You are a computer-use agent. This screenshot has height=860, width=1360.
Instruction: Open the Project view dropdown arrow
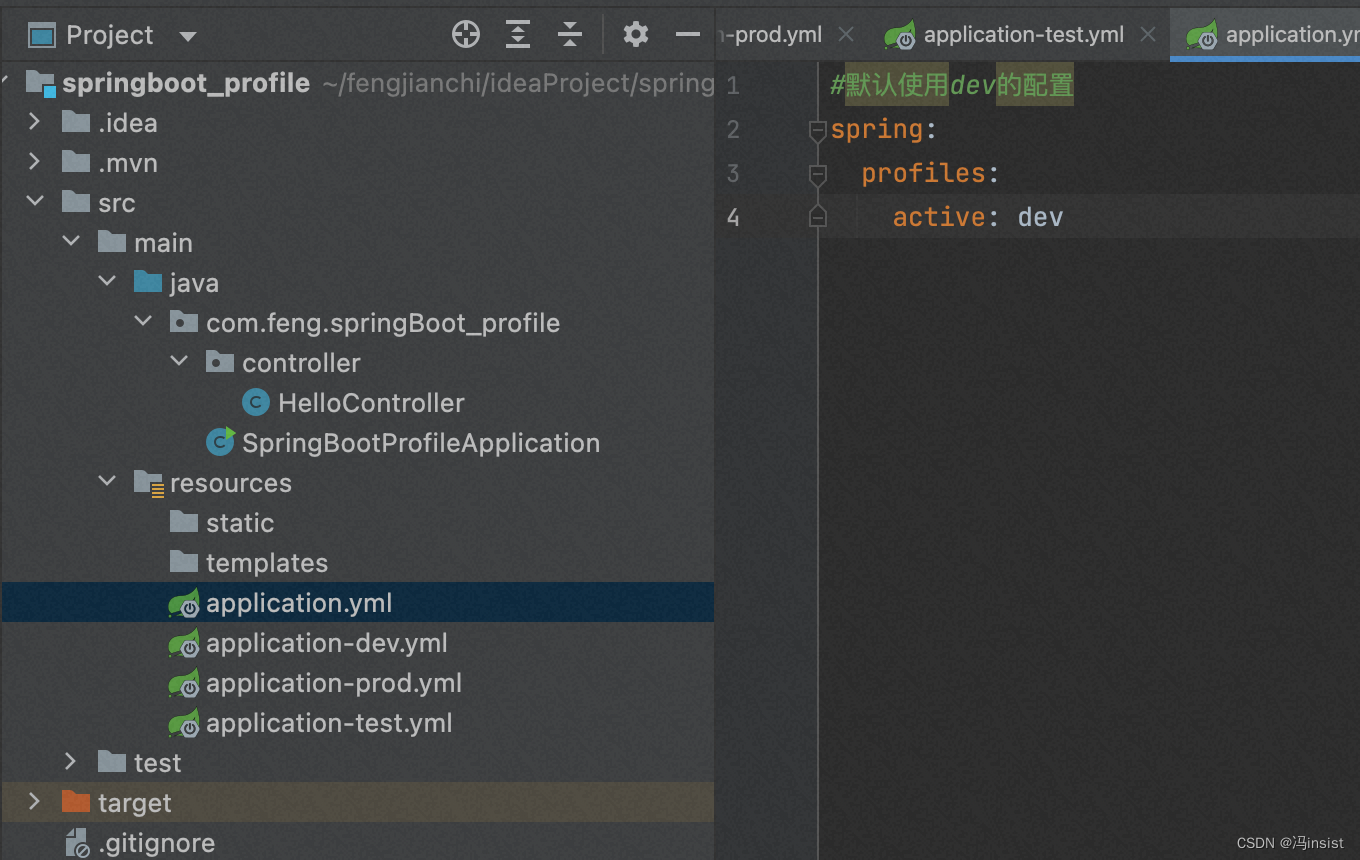[x=188, y=37]
